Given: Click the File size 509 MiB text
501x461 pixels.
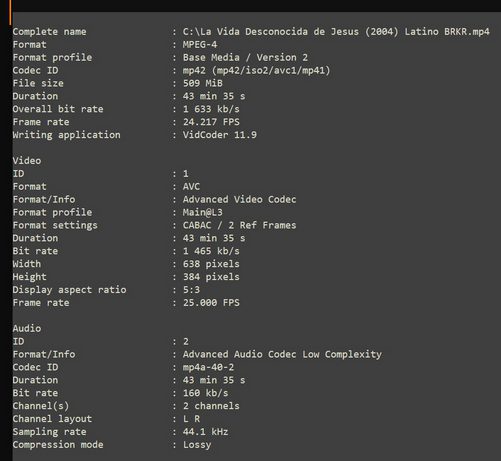Looking at the screenshot, I should coord(203,83).
